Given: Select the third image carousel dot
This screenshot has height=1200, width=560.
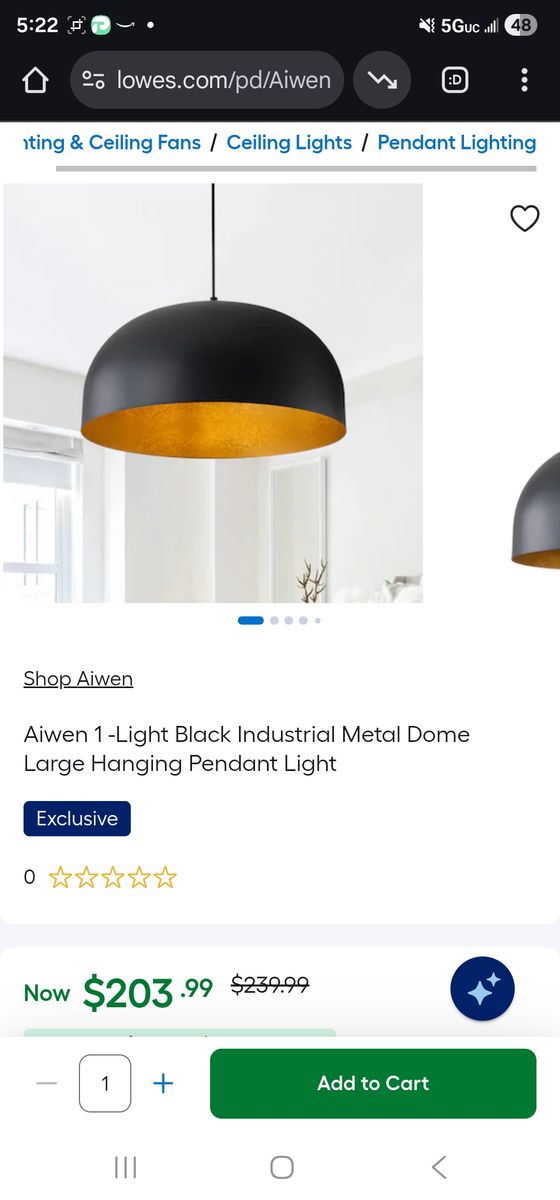Looking at the screenshot, I should 289,620.
